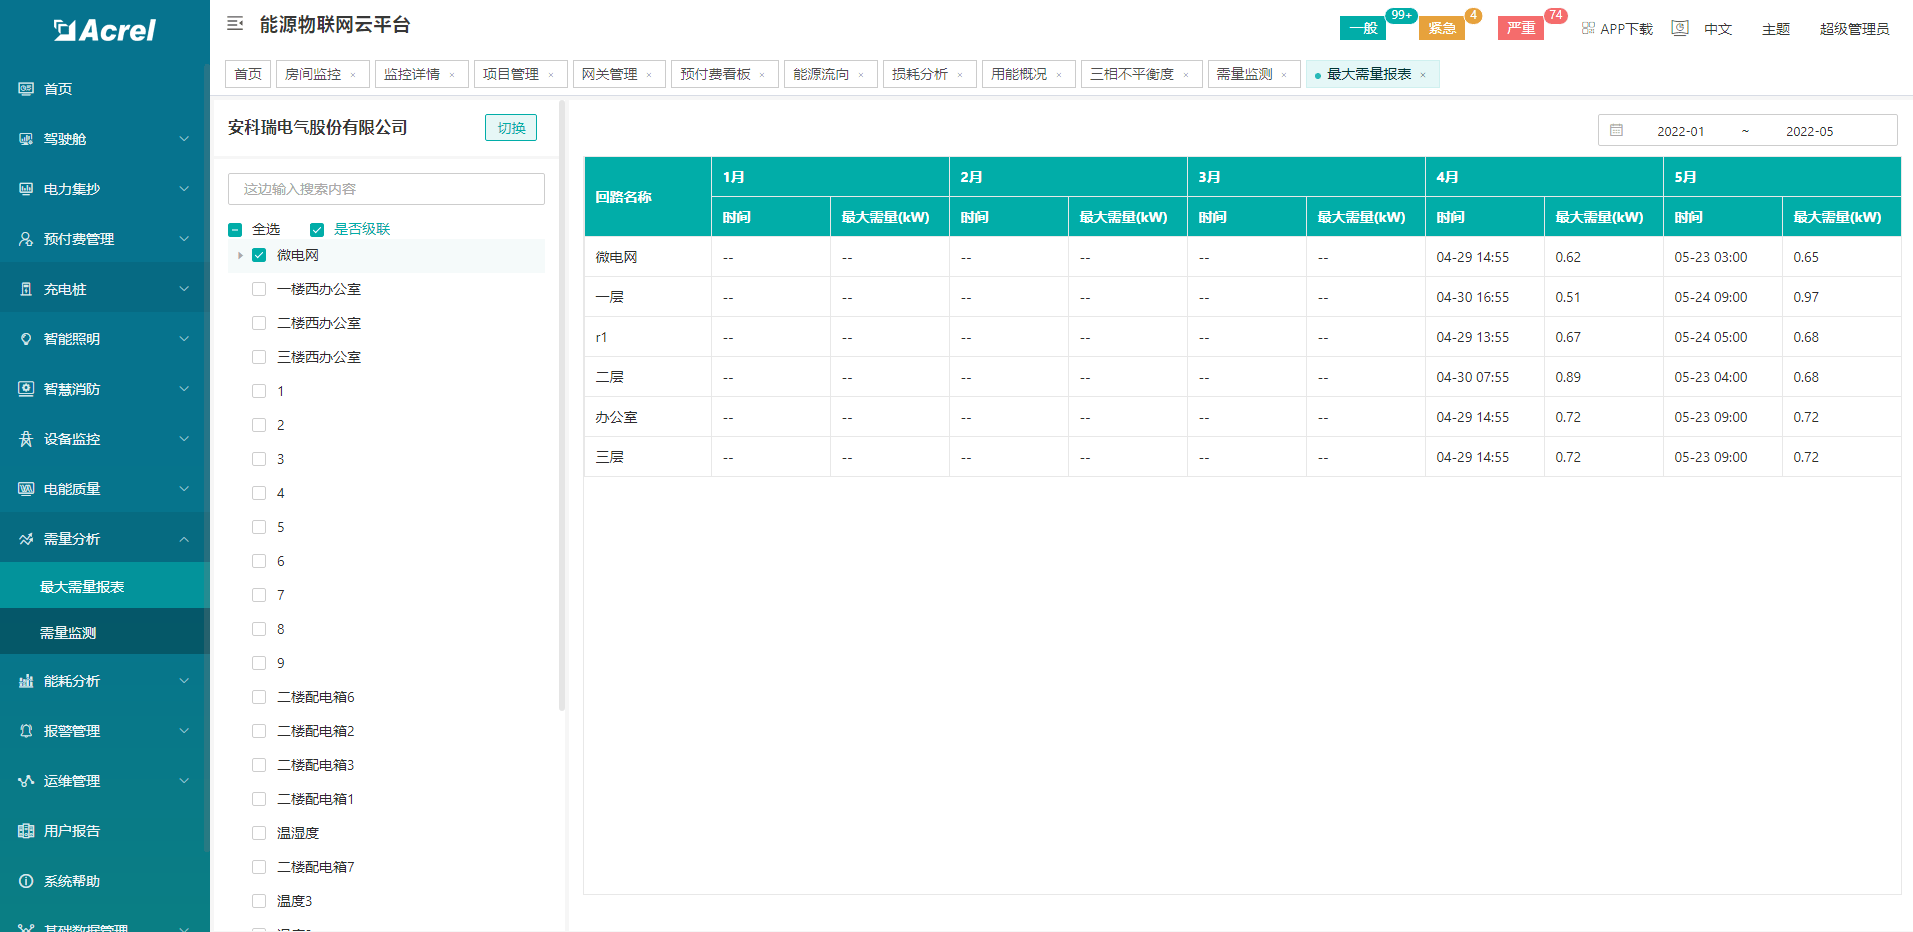Viewport: 1913px width, 932px height.
Task: Expand the 驾驶舱 menu chevron
Action: tap(184, 139)
